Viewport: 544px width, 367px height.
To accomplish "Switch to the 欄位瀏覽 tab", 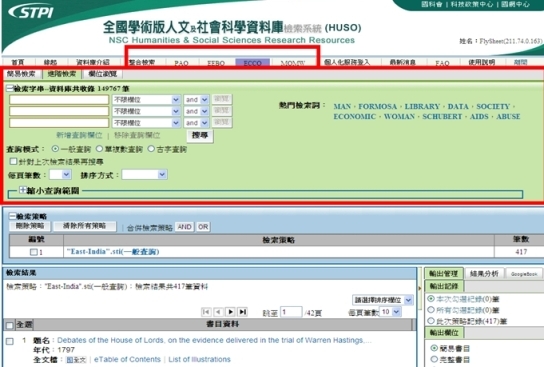I will 103,74.
